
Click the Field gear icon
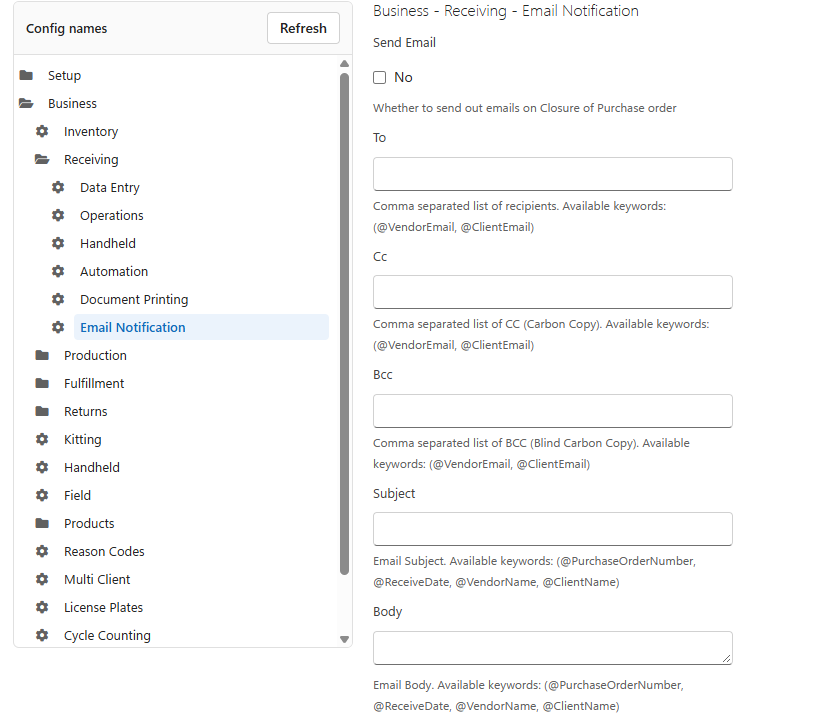click(42, 496)
